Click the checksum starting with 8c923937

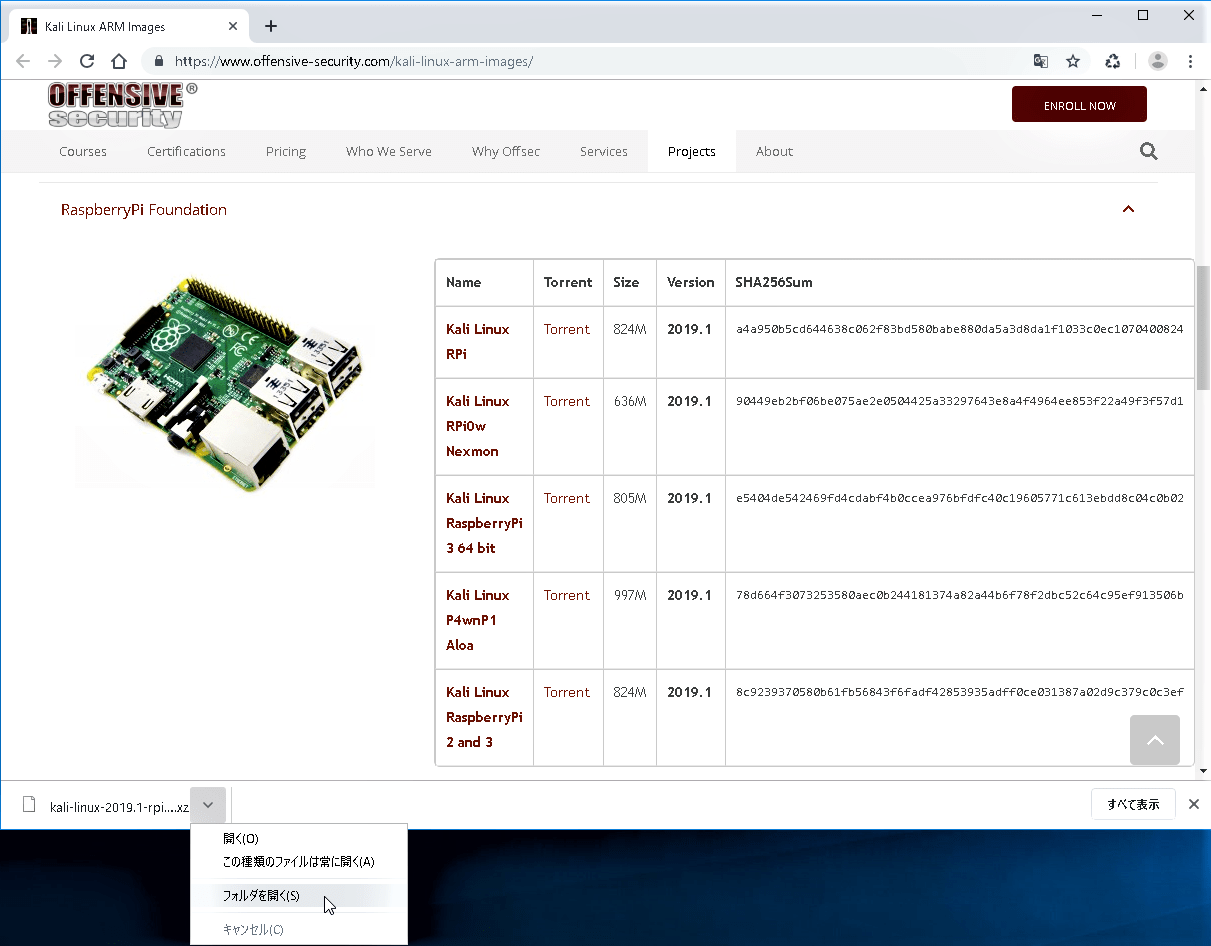[x=960, y=692]
